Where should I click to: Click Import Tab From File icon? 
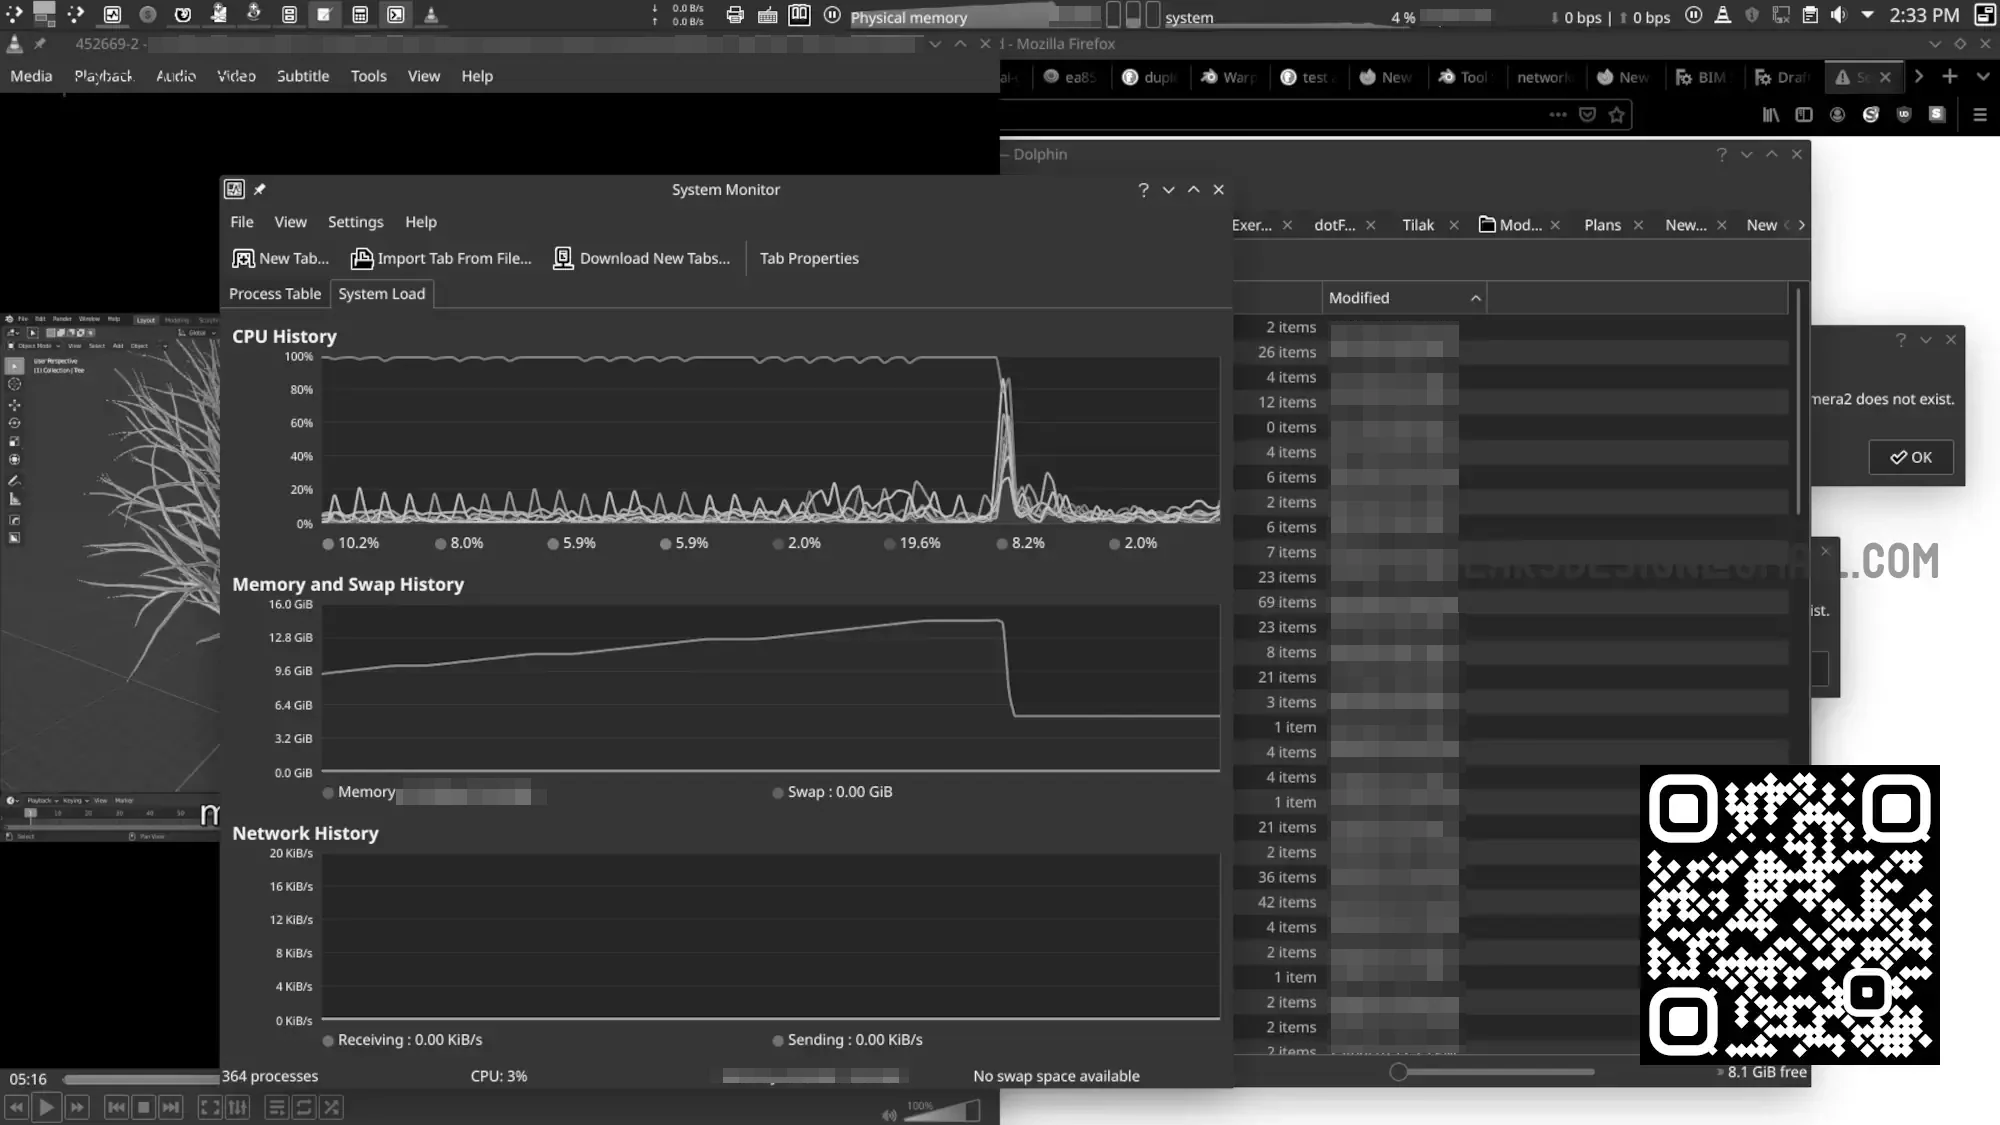point(361,258)
